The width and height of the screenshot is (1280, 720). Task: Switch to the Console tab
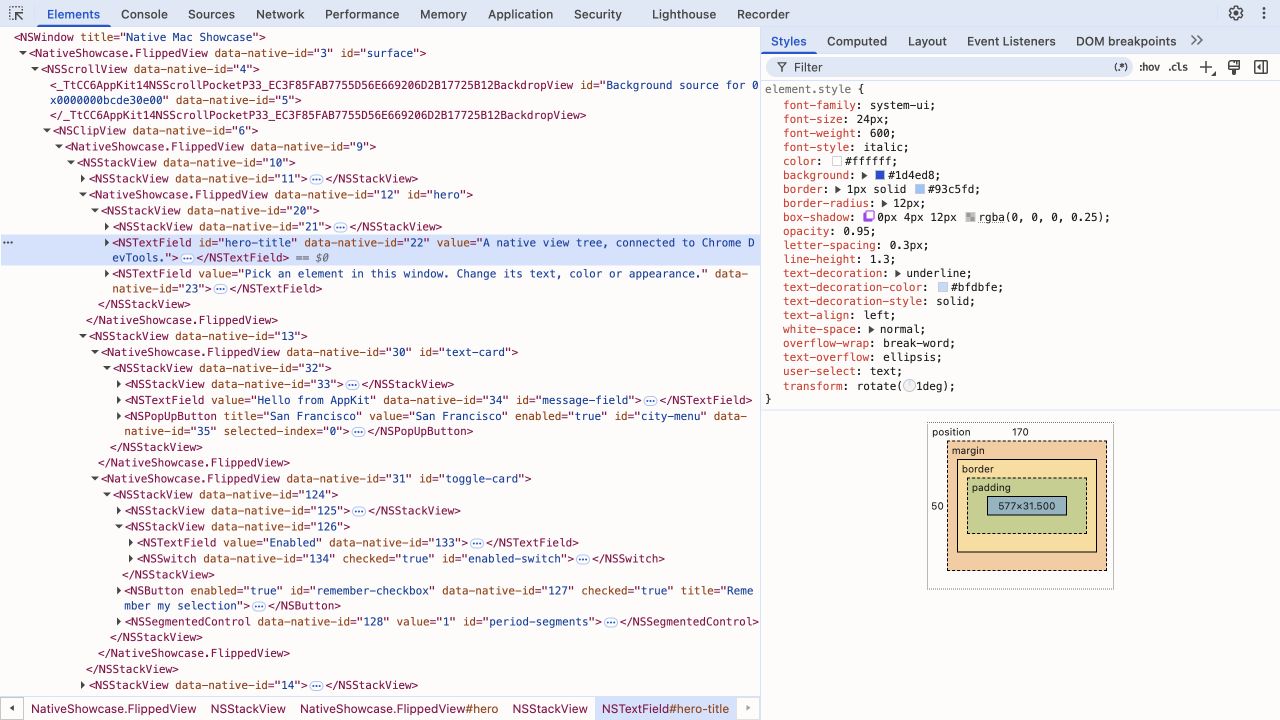point(144,14)
